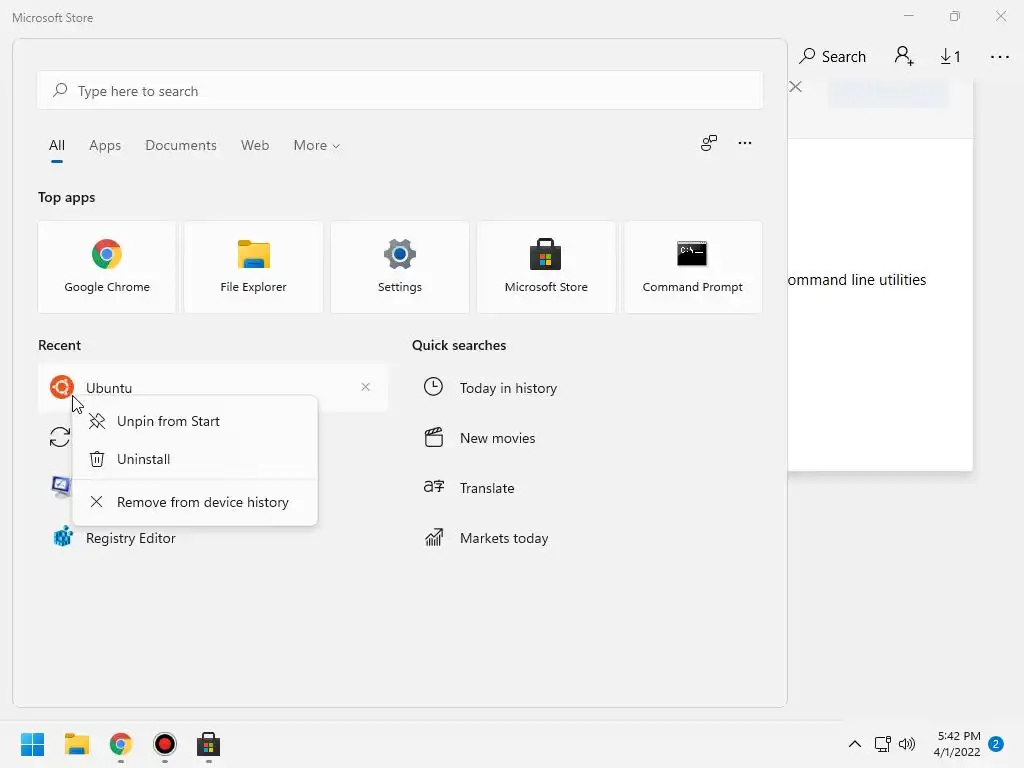Open Microsoft Store tile in Top apps
Image resolution: width=1024 pixels, height=768 pixels.
coord(546,267)
